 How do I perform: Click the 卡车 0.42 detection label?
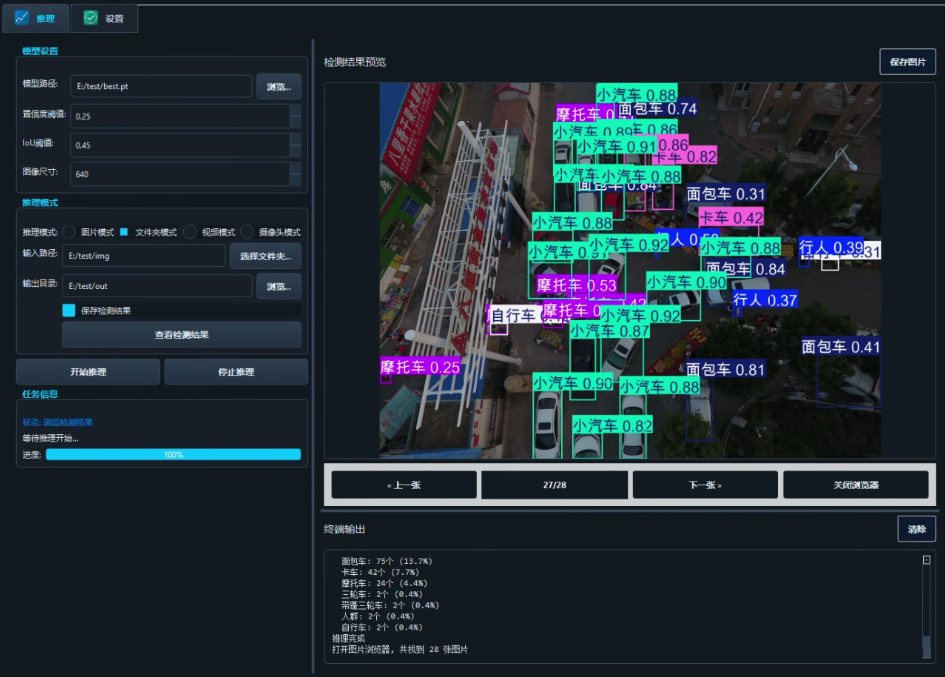pyautogui.click(x=731, y=217)
